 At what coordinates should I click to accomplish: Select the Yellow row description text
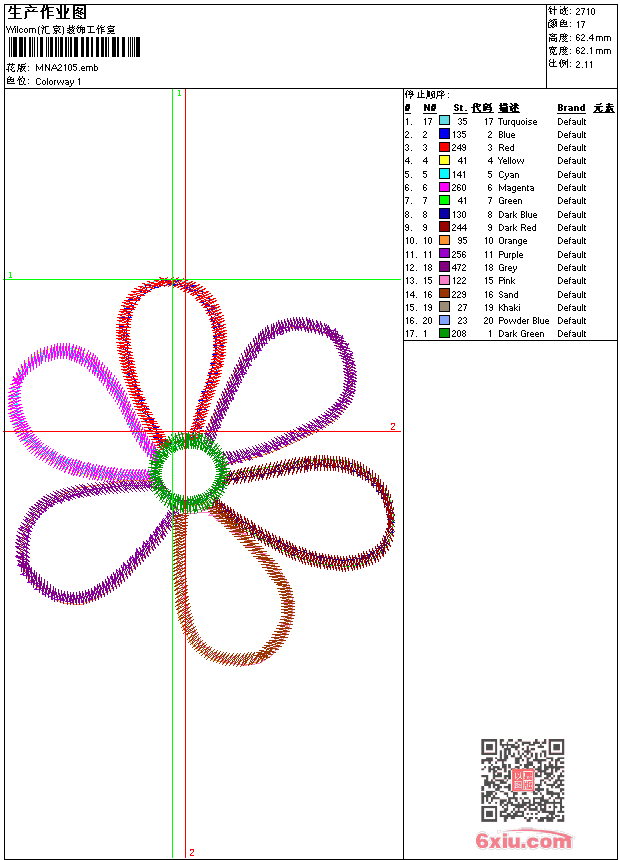(511, 161)
